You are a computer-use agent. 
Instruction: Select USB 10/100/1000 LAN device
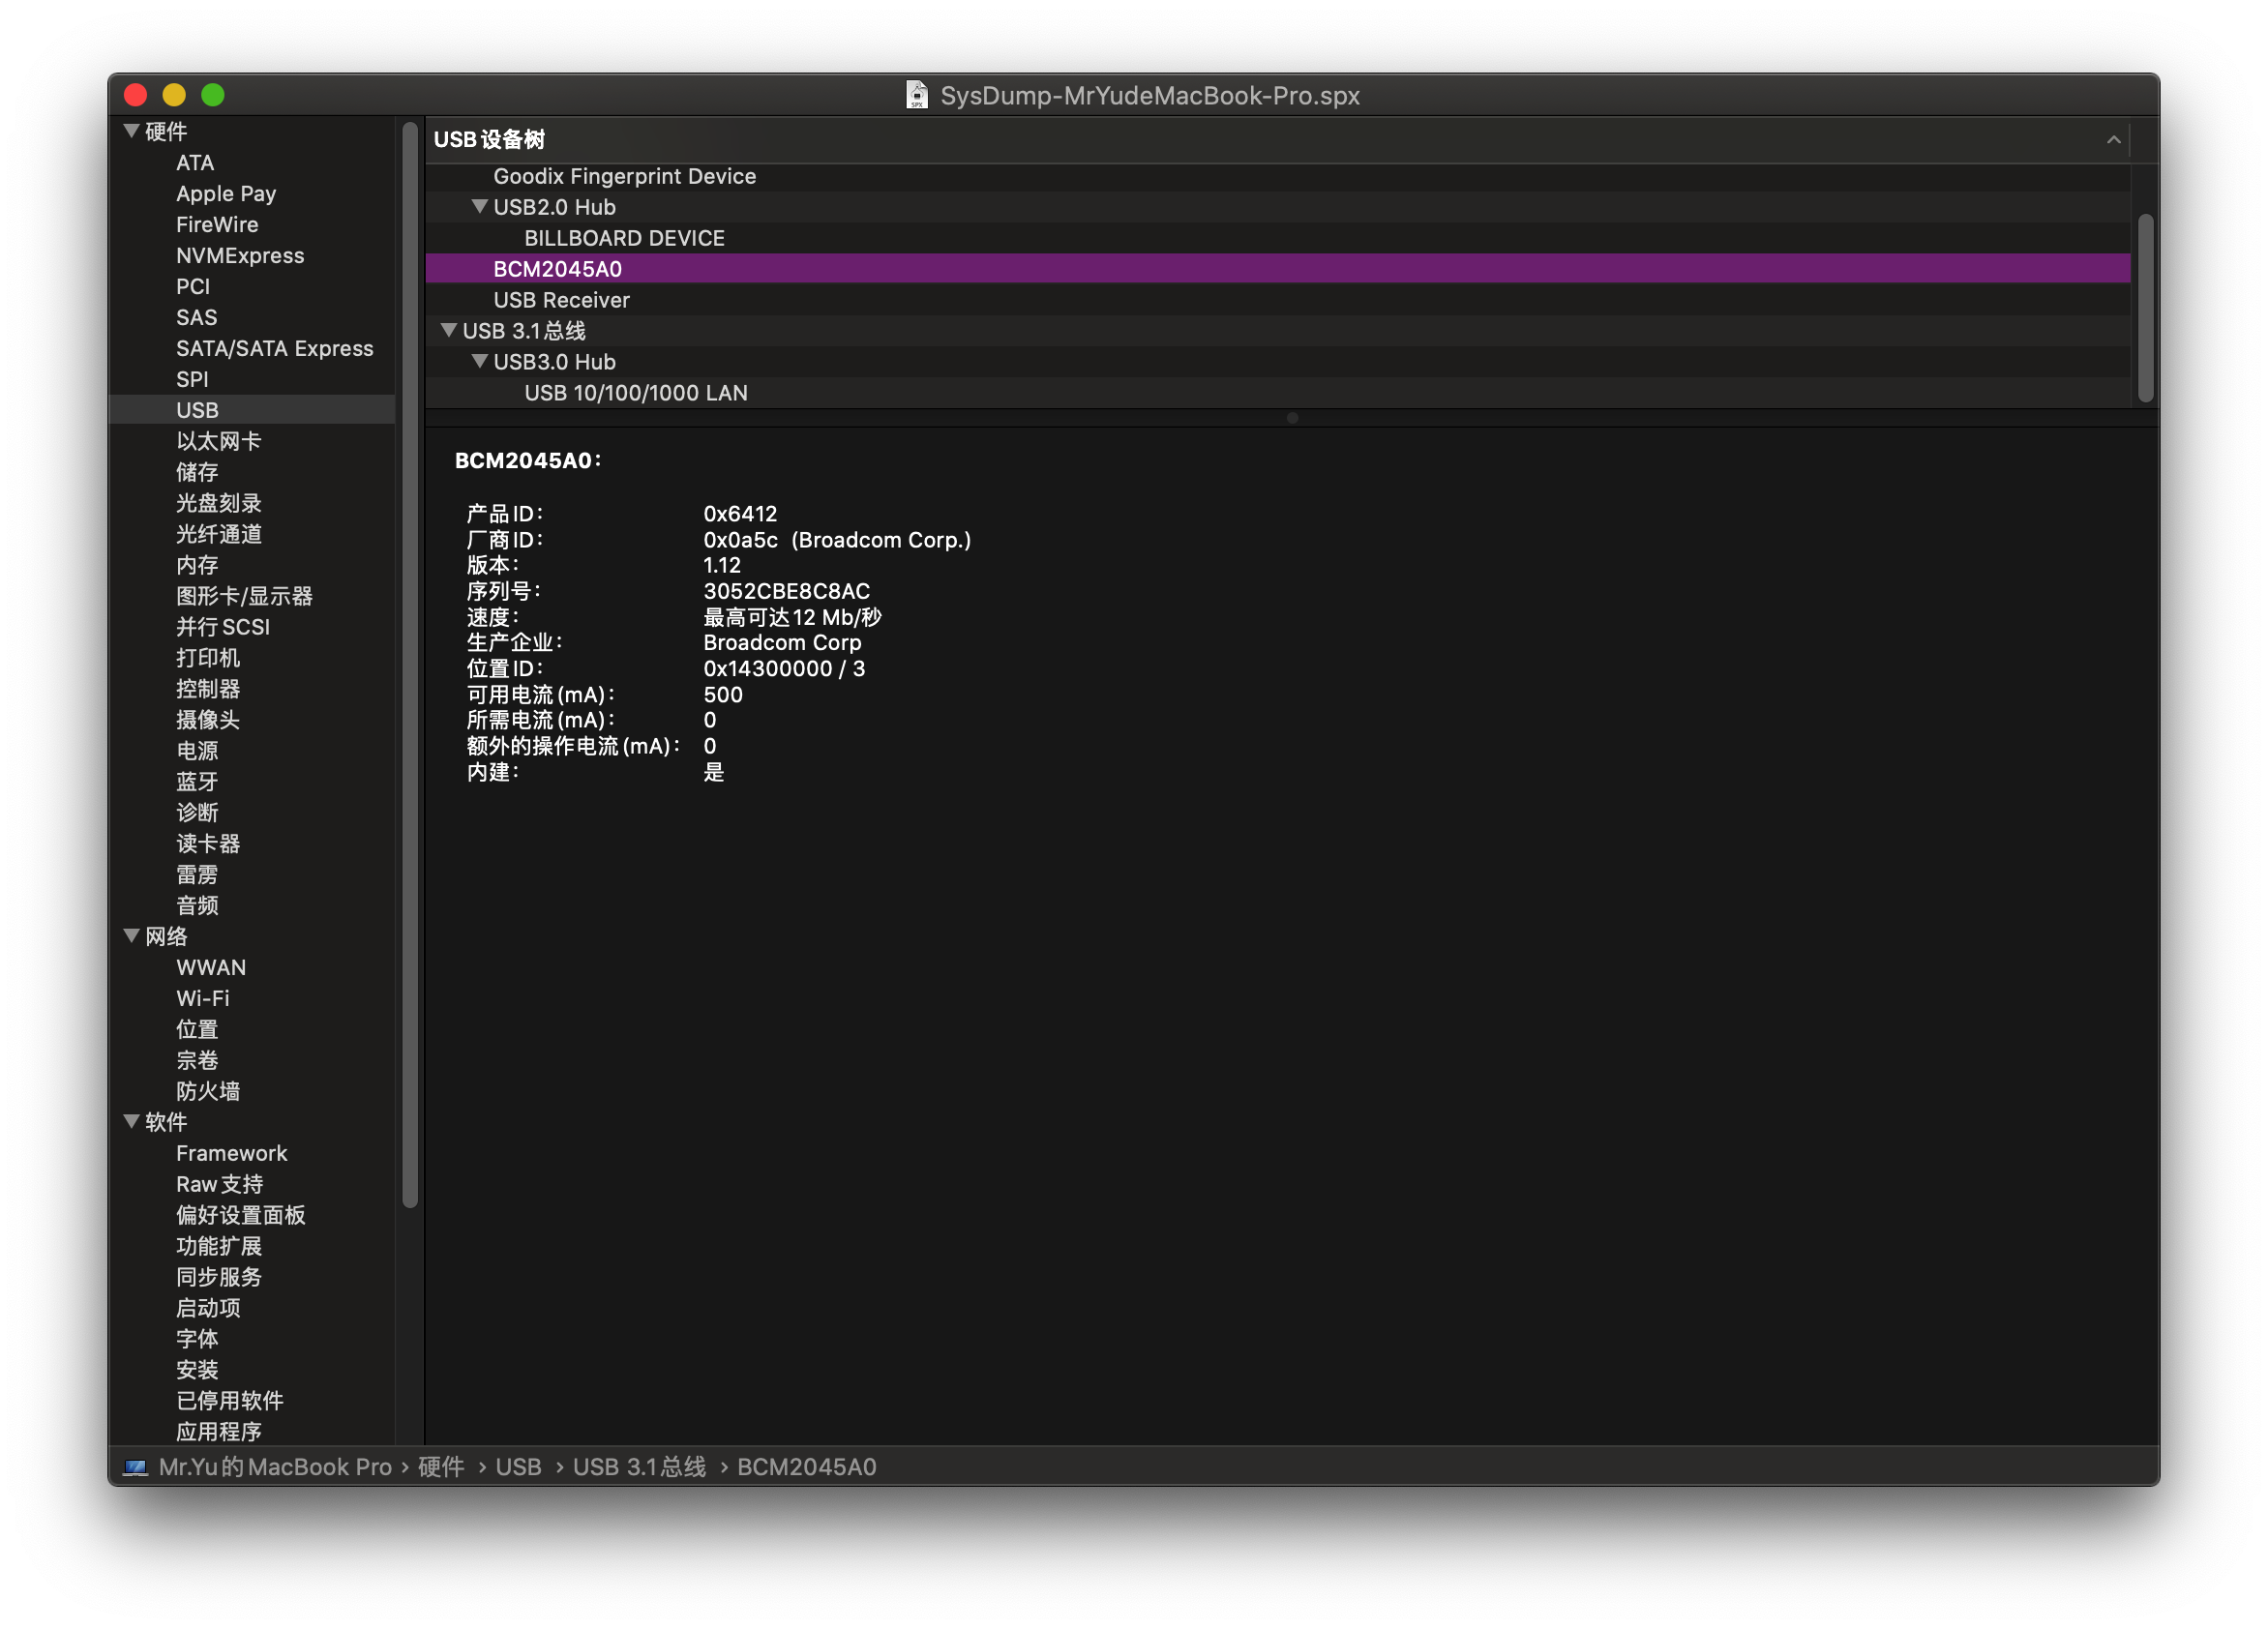(x=635, y=393)
